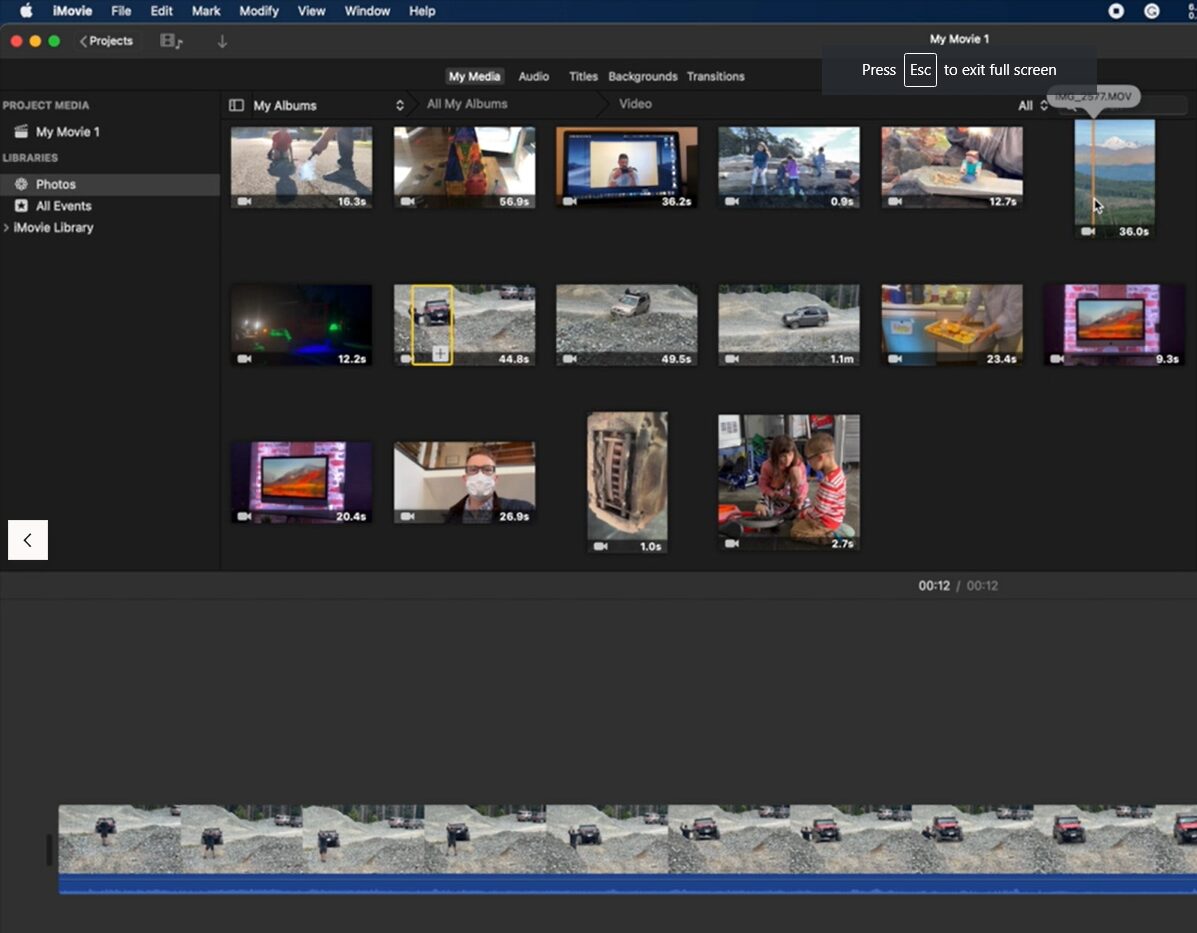The width and height of the screenshot is (1197, 933).
Task: Click the All My Albums breadcrumb
Action: pos(467,104)
